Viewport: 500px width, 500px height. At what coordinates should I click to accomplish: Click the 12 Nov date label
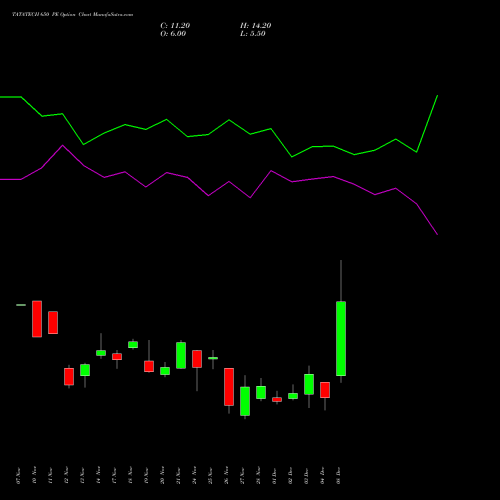pos(67,476)
